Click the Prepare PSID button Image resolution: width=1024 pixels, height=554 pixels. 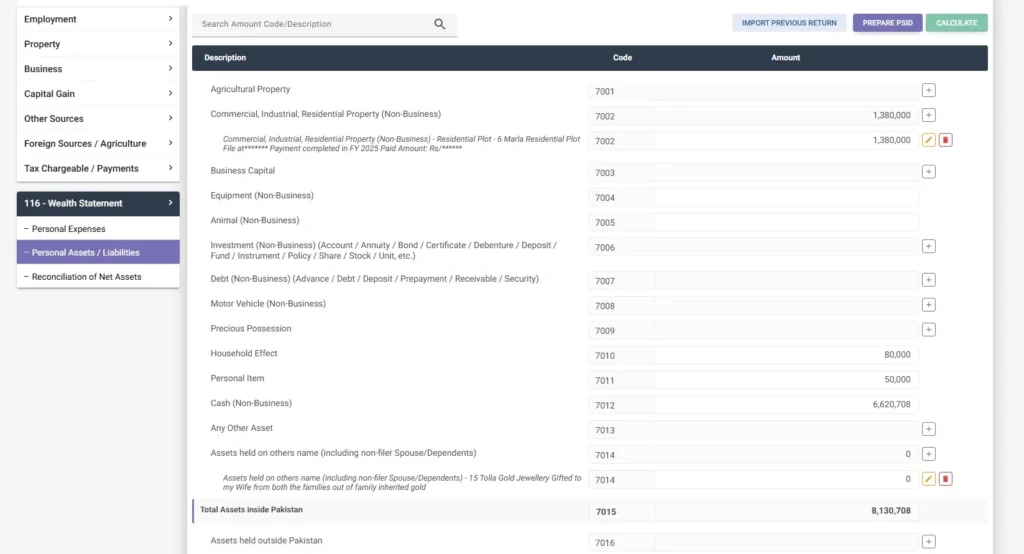point(887,23)
